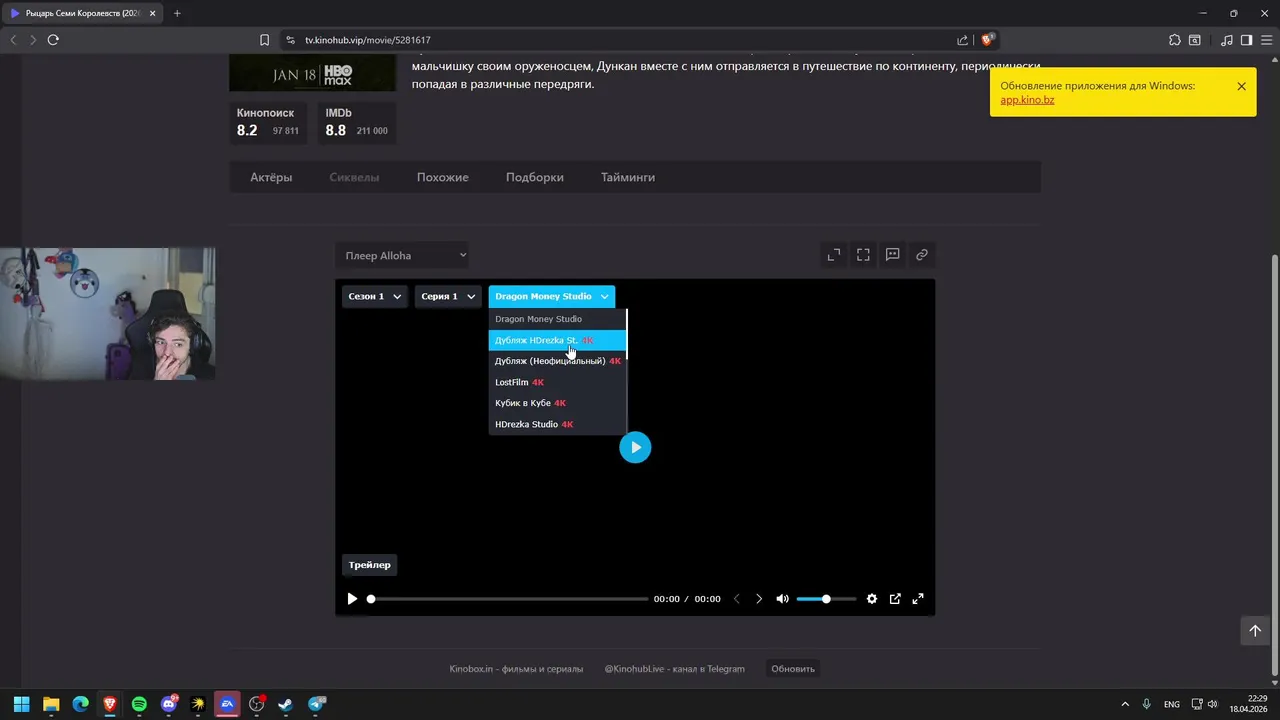Choose Дубляж (Неофициальный) 4K voiceover

(557, 361)
